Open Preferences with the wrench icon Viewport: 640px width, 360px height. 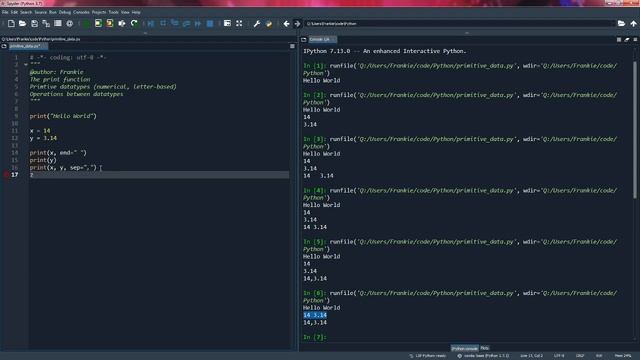coord(256,24)
